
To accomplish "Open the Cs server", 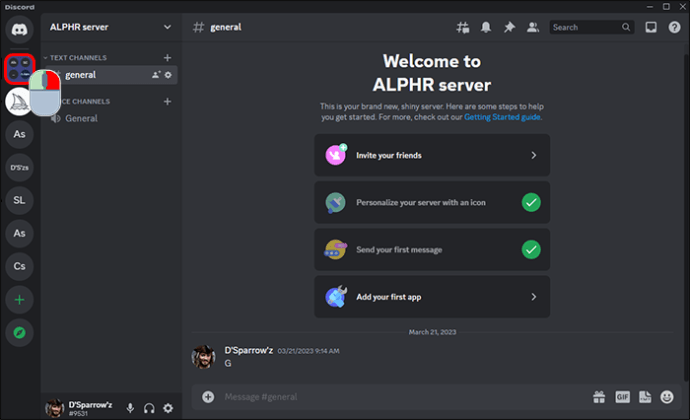I will pos(19,266).
